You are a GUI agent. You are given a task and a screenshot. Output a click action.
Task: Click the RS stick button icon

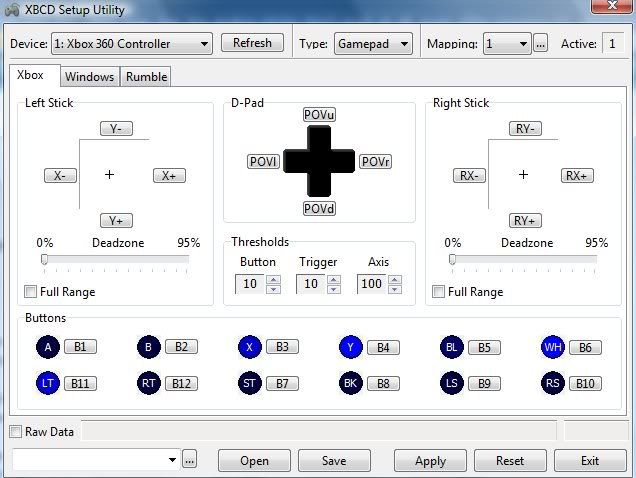(x=553, y=383)
